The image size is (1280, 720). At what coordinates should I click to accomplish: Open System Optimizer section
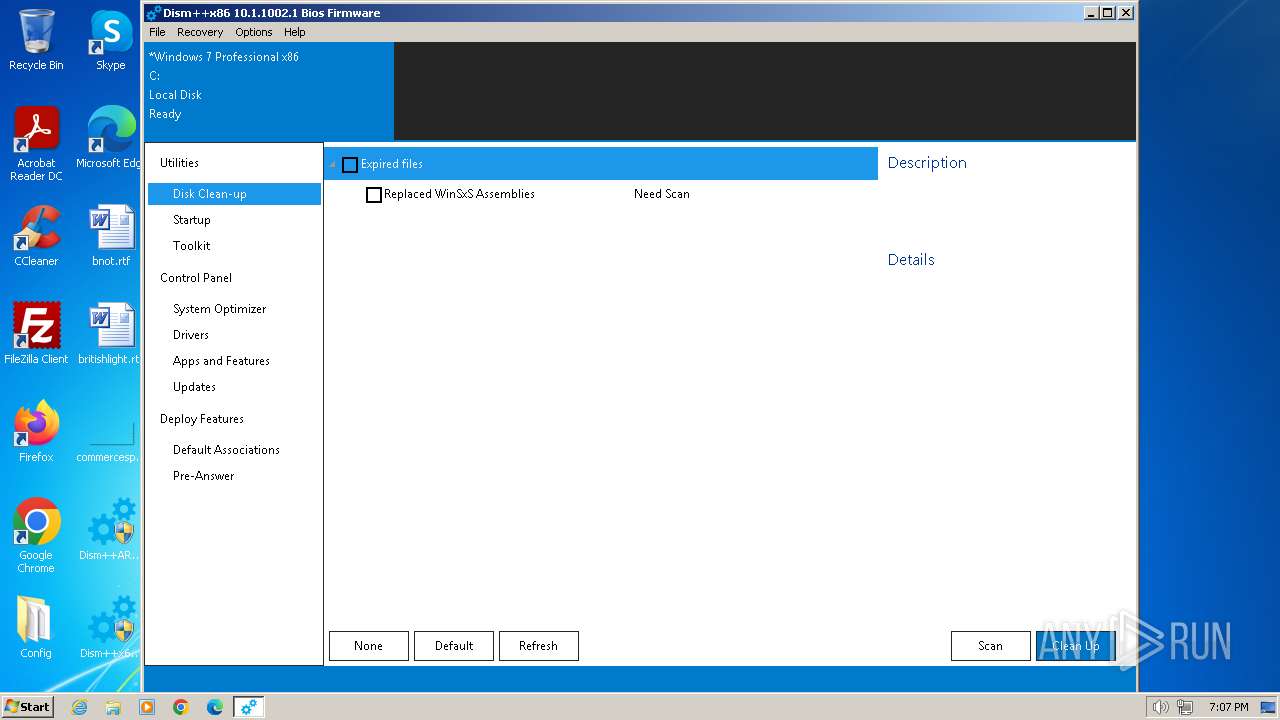point(234,309)
